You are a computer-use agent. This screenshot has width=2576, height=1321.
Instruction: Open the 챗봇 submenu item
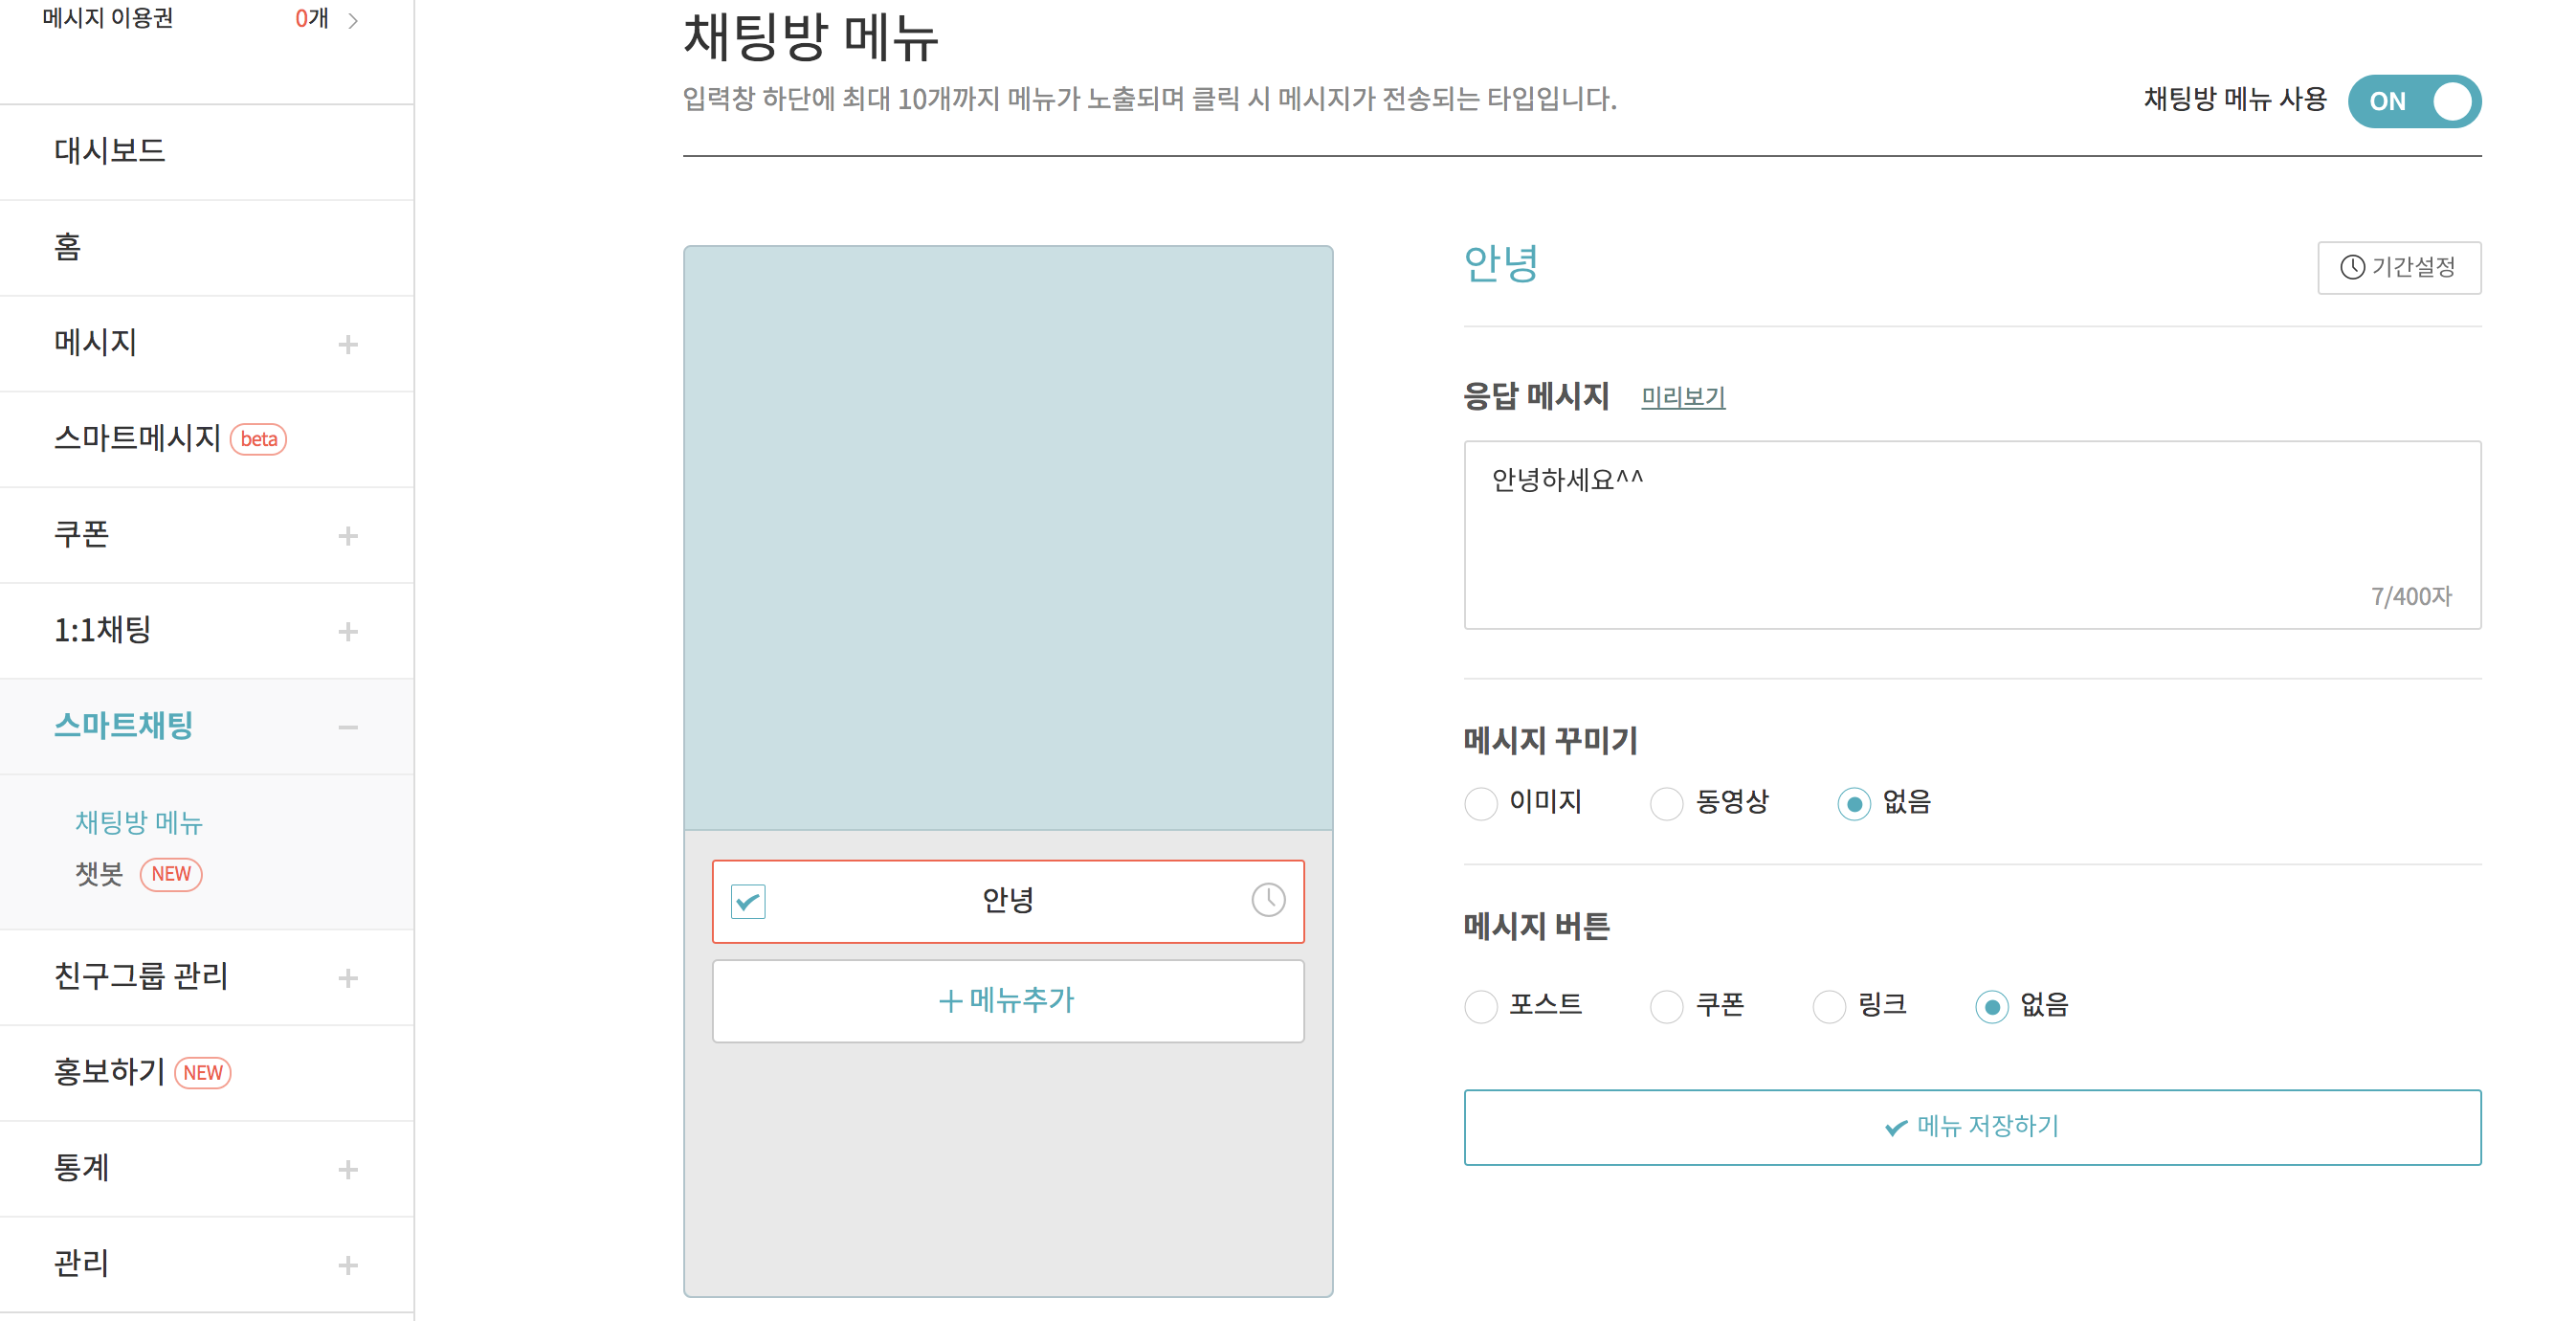pos(99,874)
